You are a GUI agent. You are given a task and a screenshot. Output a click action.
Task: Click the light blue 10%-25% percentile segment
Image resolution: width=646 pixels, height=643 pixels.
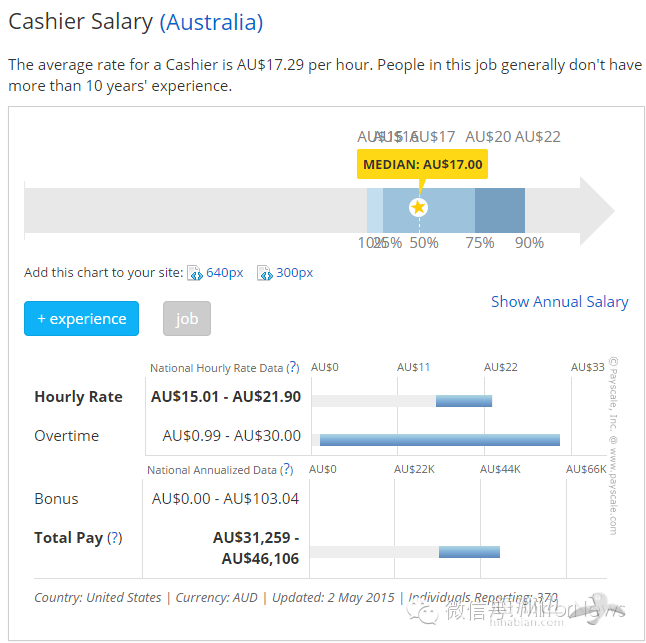coord(375,210)
